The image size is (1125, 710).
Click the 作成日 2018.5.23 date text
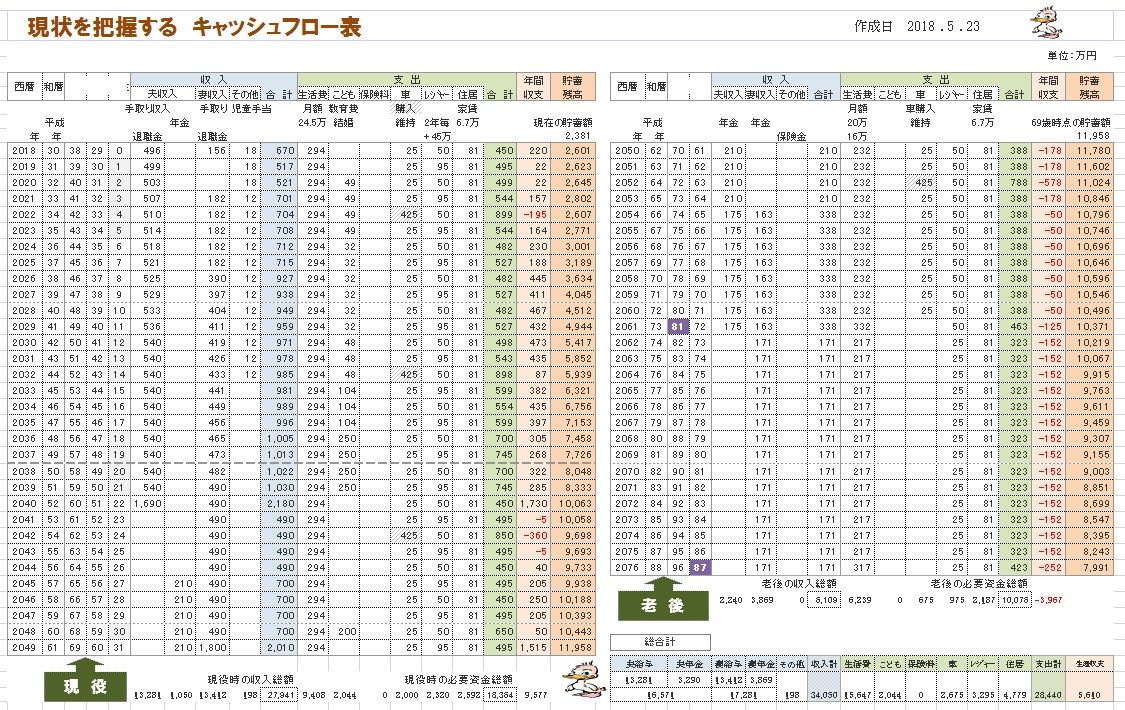click(917, 27)
